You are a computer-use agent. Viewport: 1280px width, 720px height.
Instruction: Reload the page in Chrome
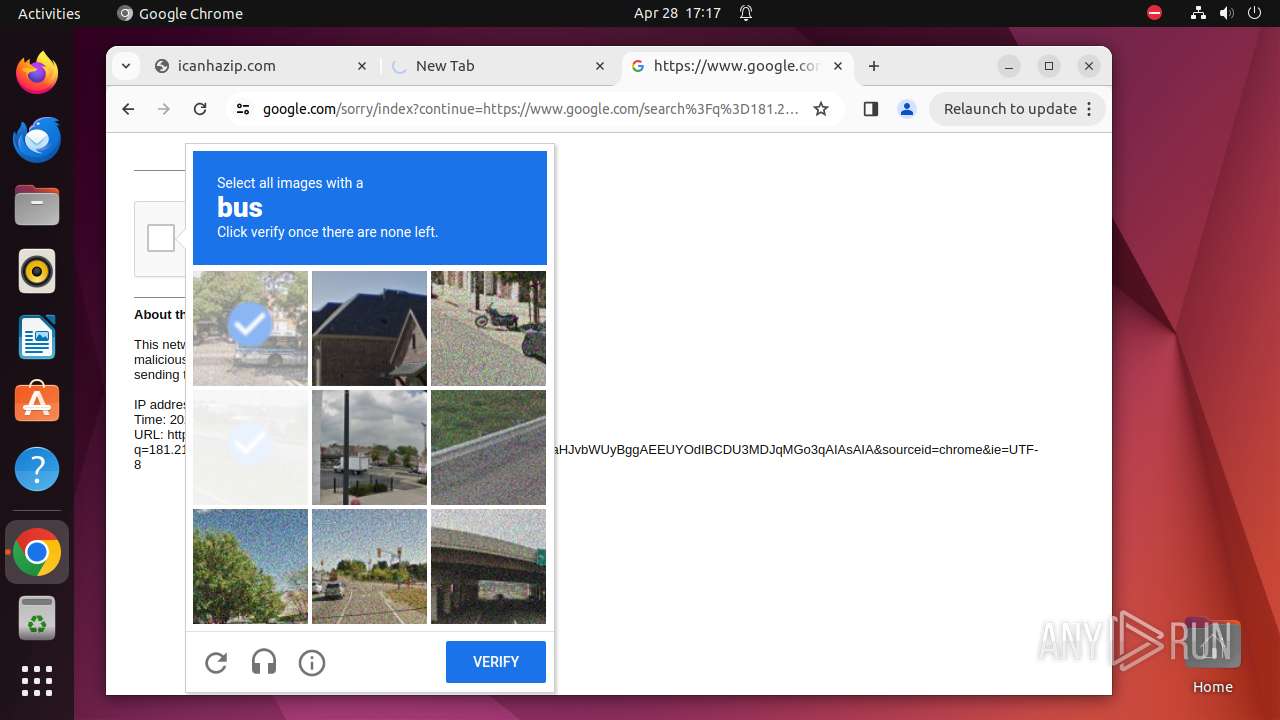[x=200, y=109]
